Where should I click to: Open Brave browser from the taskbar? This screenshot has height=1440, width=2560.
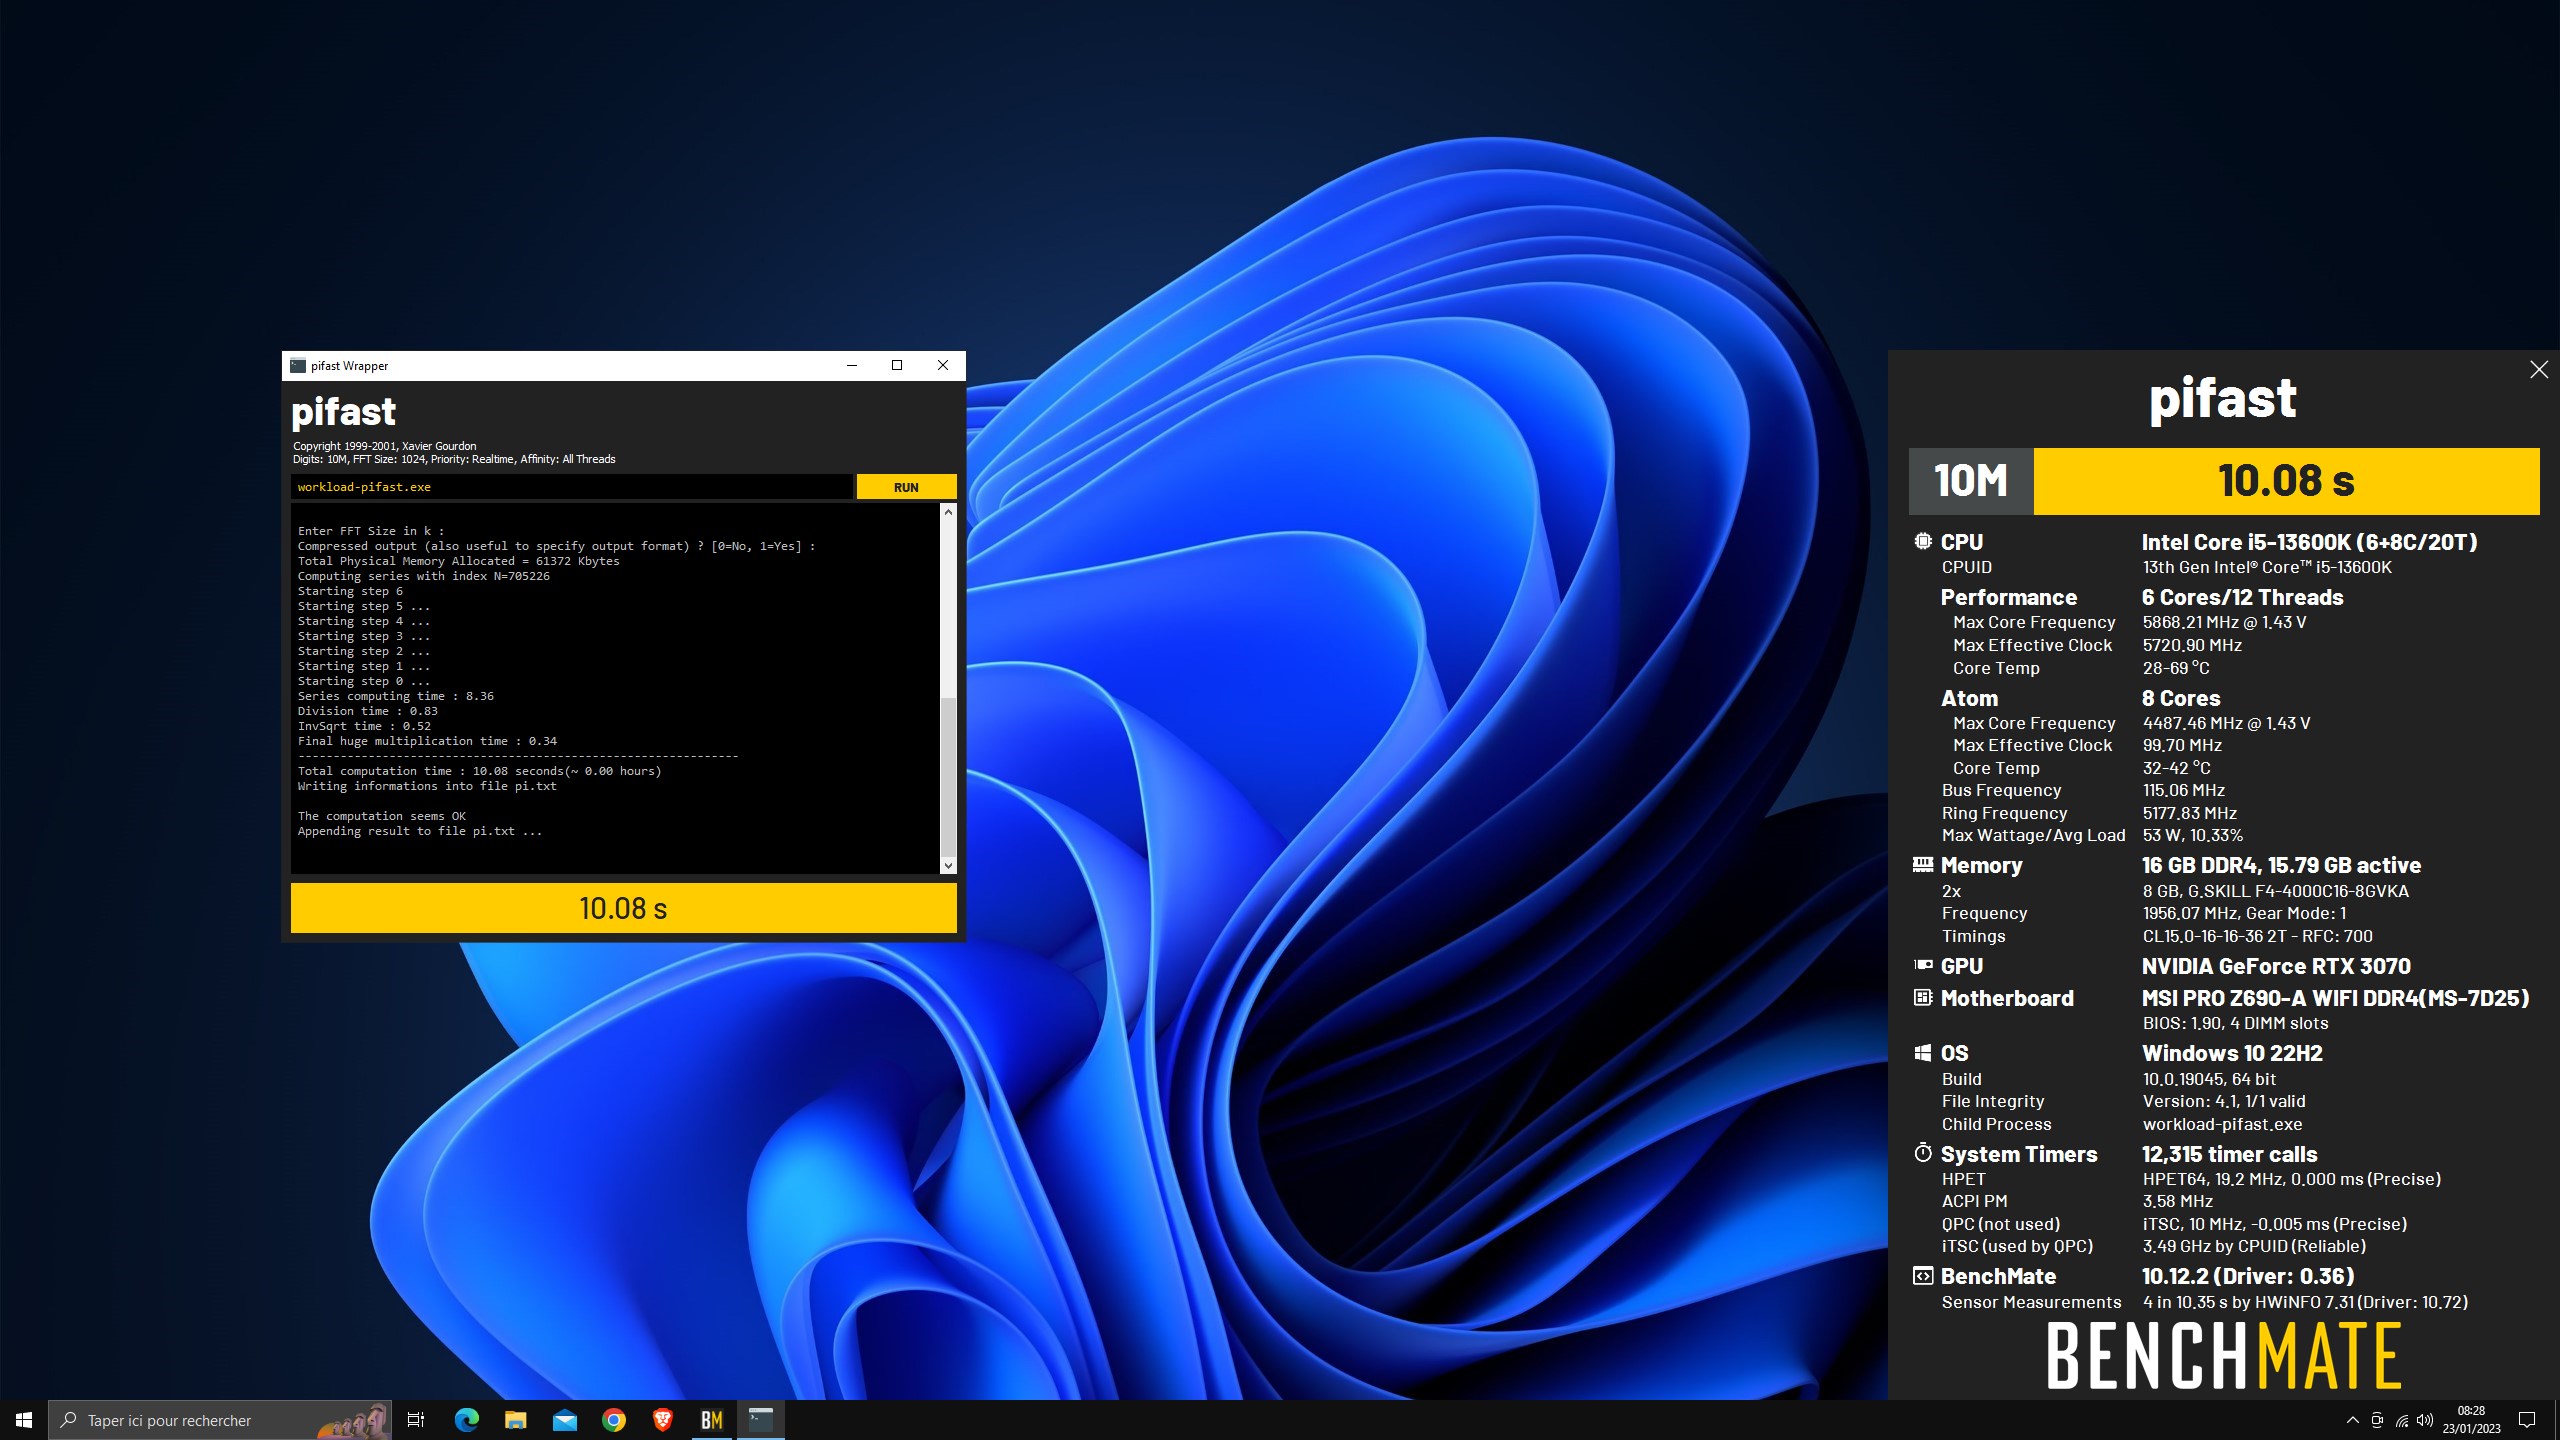(662, 1420)
